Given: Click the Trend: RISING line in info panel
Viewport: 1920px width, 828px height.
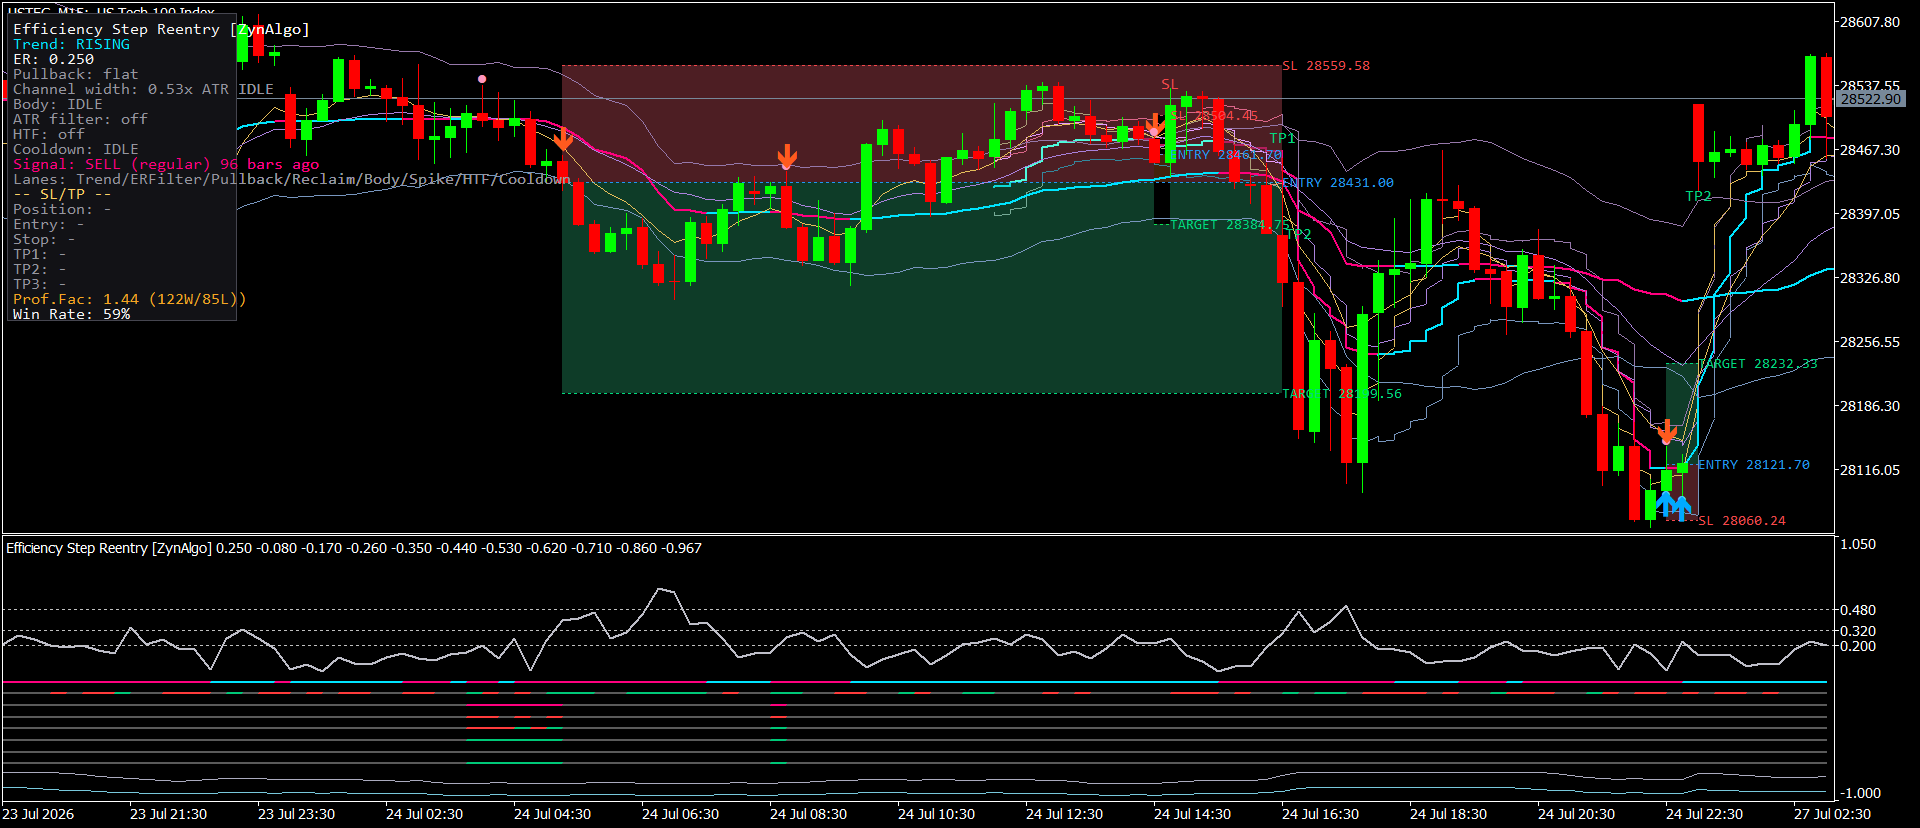Looking at the screenshot, I should click(71, 45).
